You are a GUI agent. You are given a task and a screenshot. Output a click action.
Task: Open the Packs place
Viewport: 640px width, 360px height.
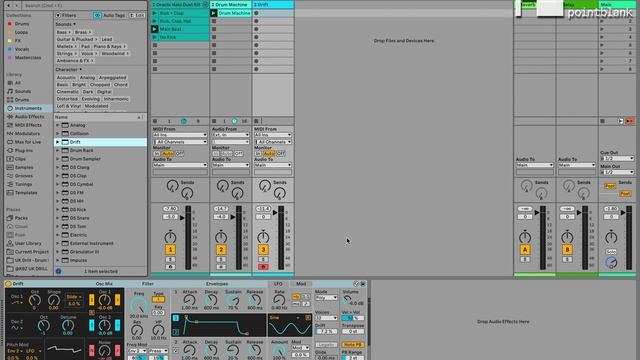tap(21, 218)
